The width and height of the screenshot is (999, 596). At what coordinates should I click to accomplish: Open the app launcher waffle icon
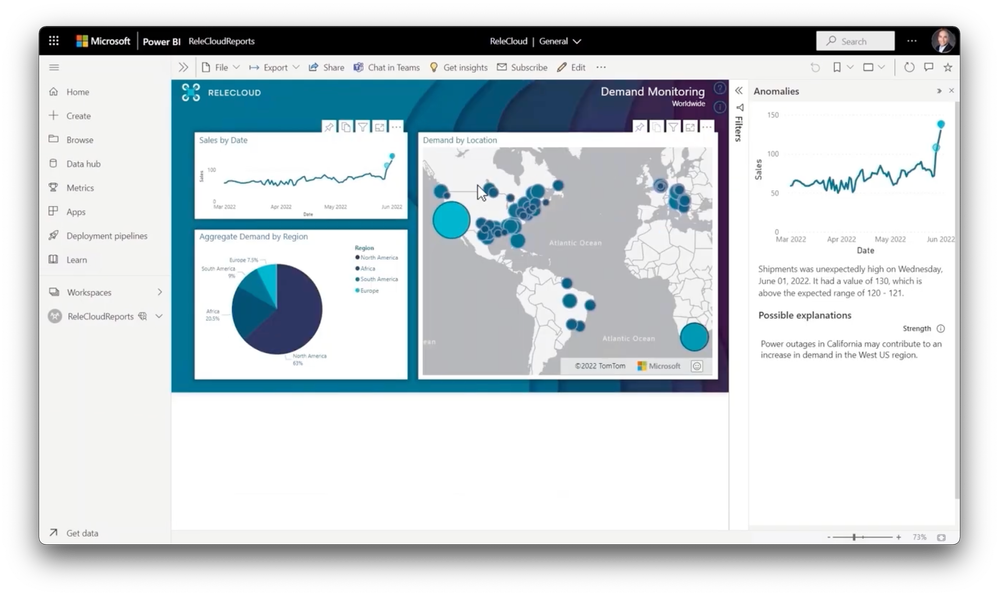pos(54,41)
